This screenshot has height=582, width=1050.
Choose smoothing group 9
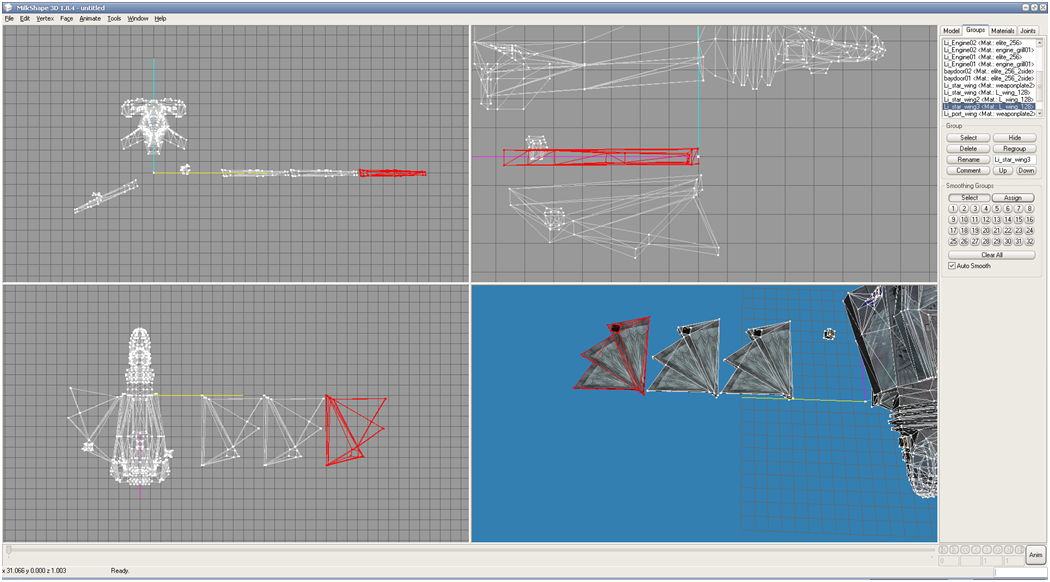[953, 220]
